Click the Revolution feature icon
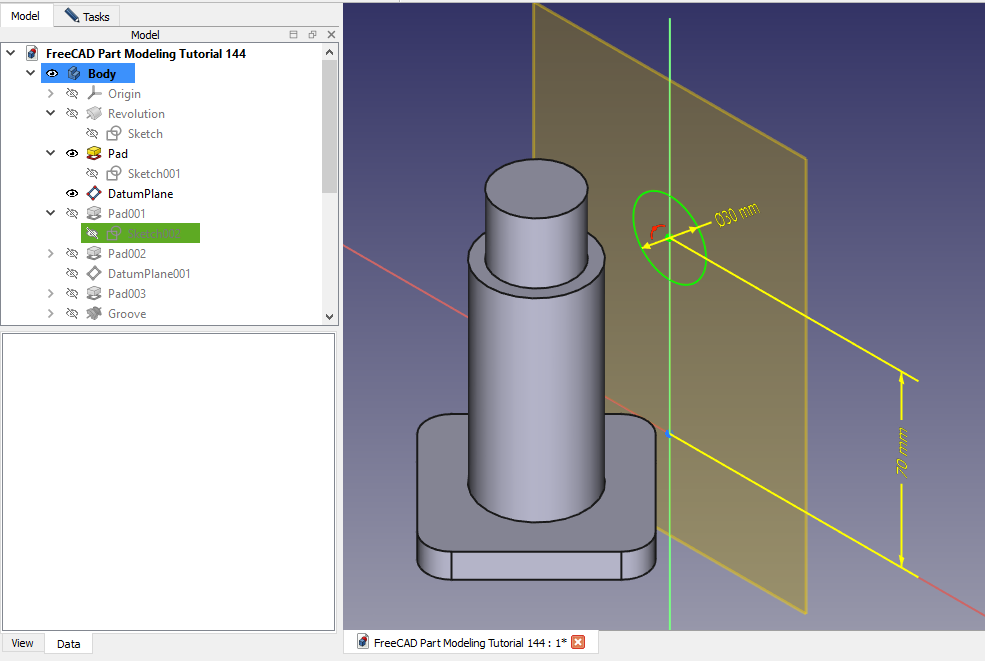Image resolution: width=985 pixels, height=661 pixels. [x=94, y=114]
